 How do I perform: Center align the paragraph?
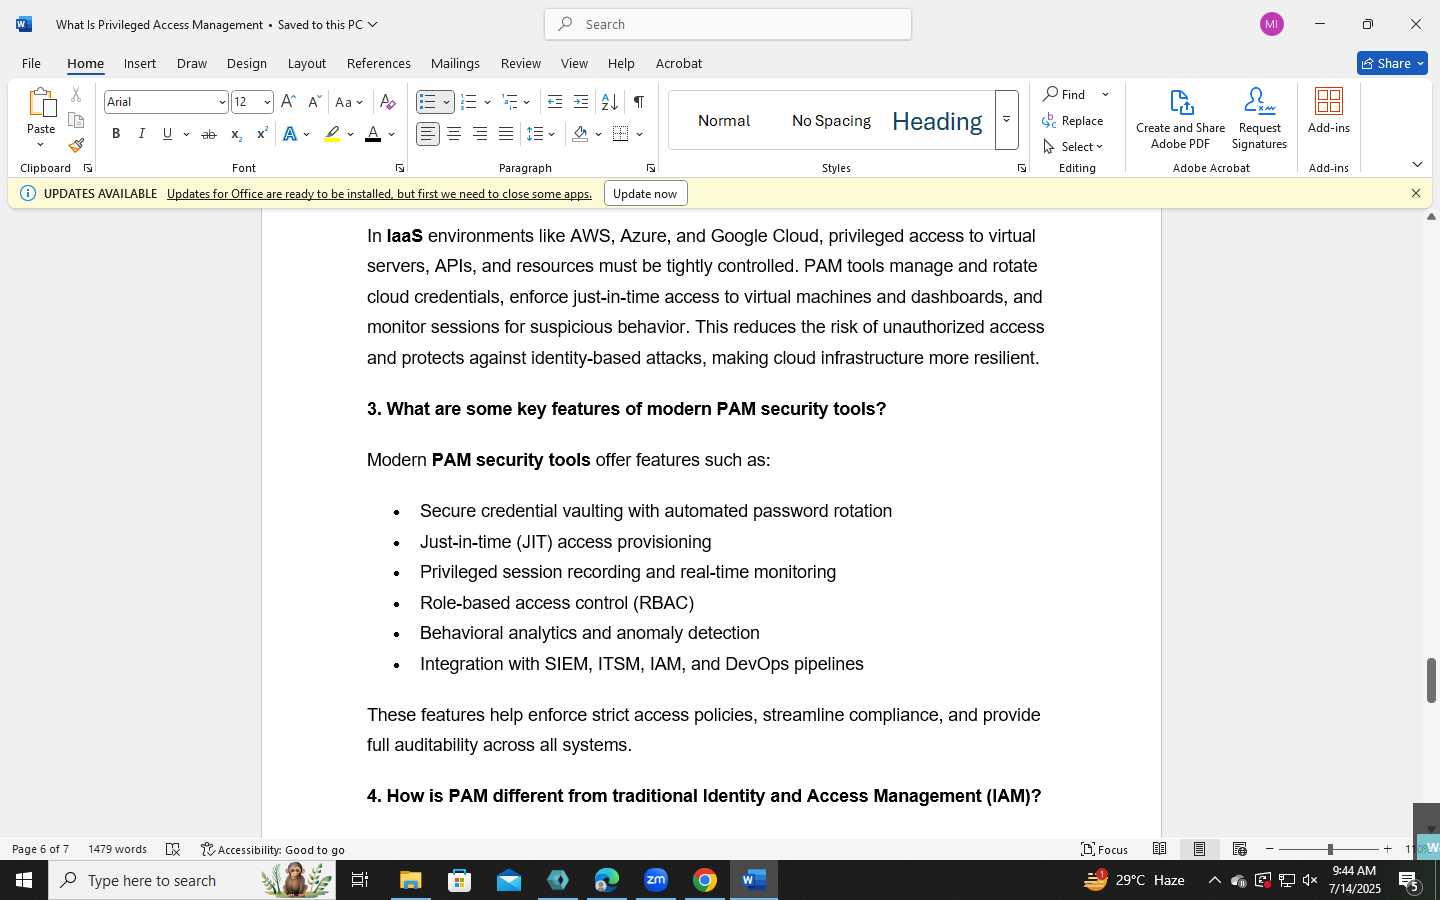454,134
